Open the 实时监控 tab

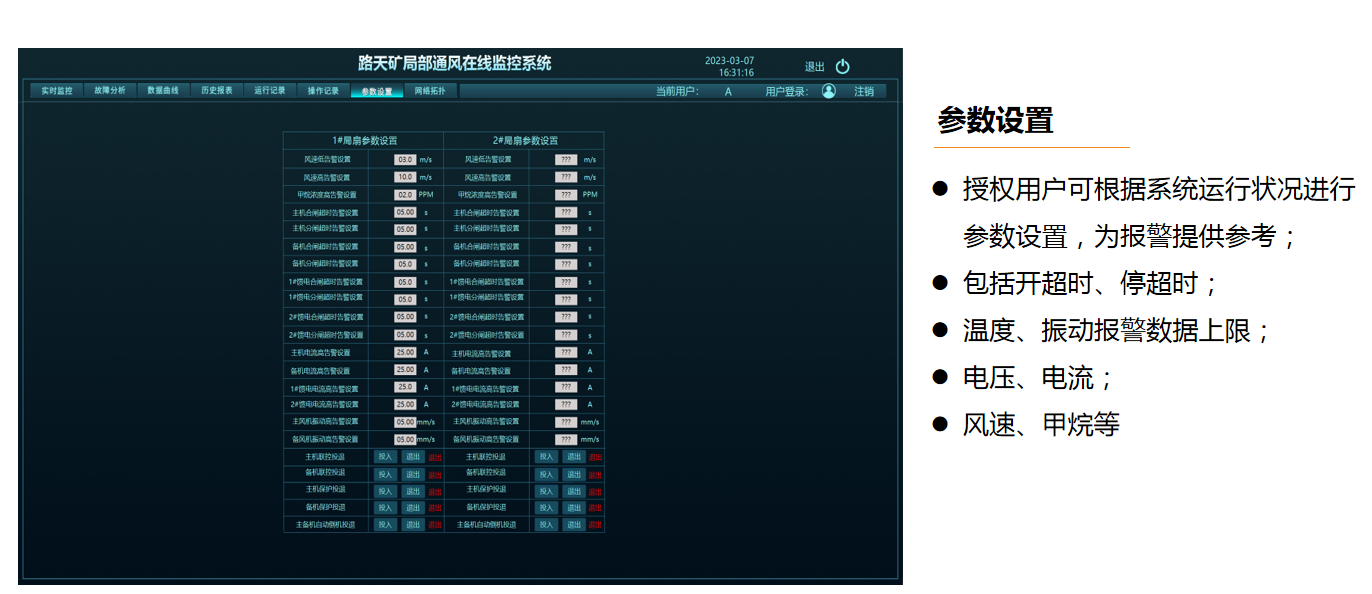click(x=56, y=91)
